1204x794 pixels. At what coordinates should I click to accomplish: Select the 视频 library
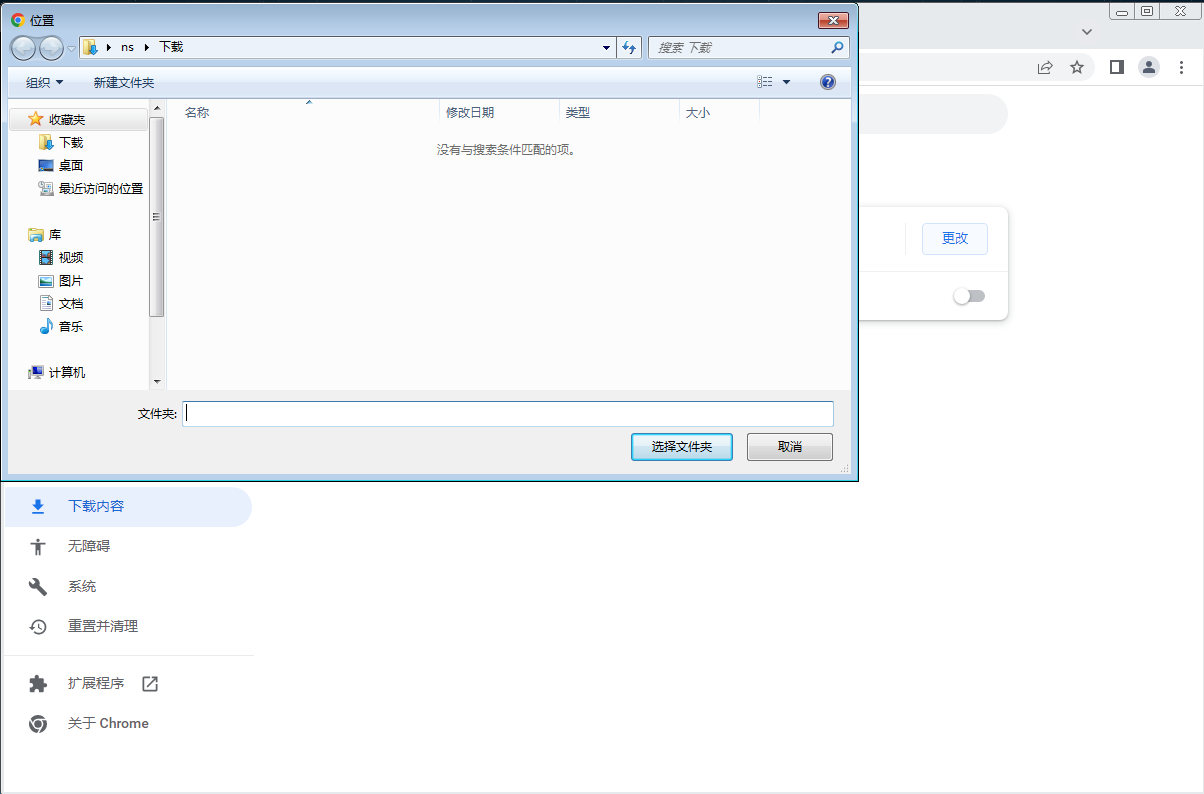pos(71,257)
